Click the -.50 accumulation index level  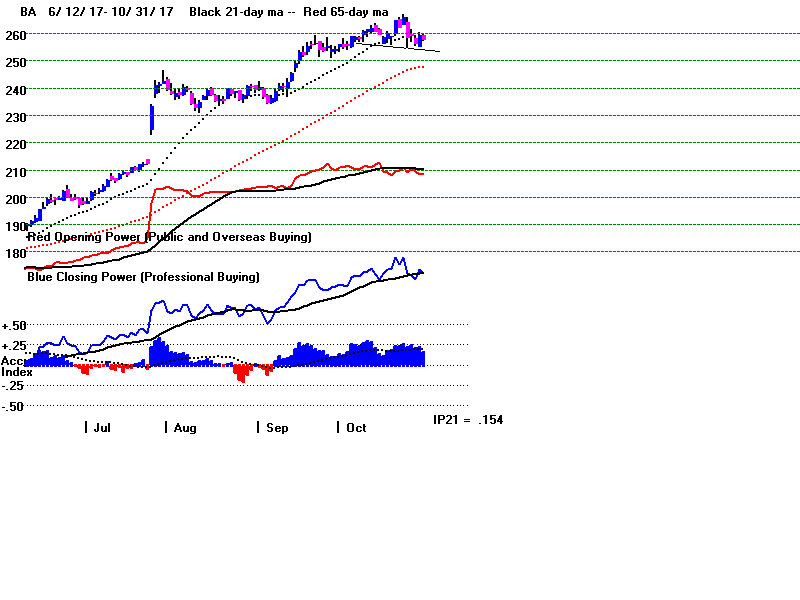(x=14, y=406)
